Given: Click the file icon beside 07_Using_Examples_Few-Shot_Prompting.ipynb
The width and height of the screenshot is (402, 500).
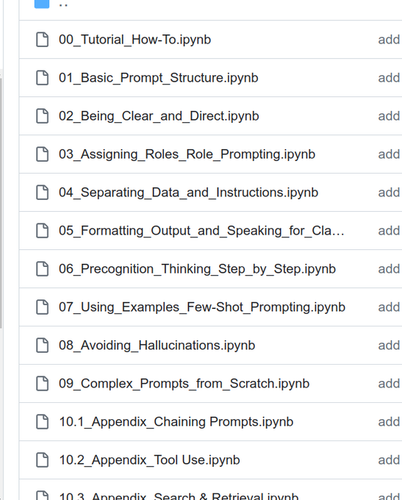Looking at the screenshot, I should 42,307.
